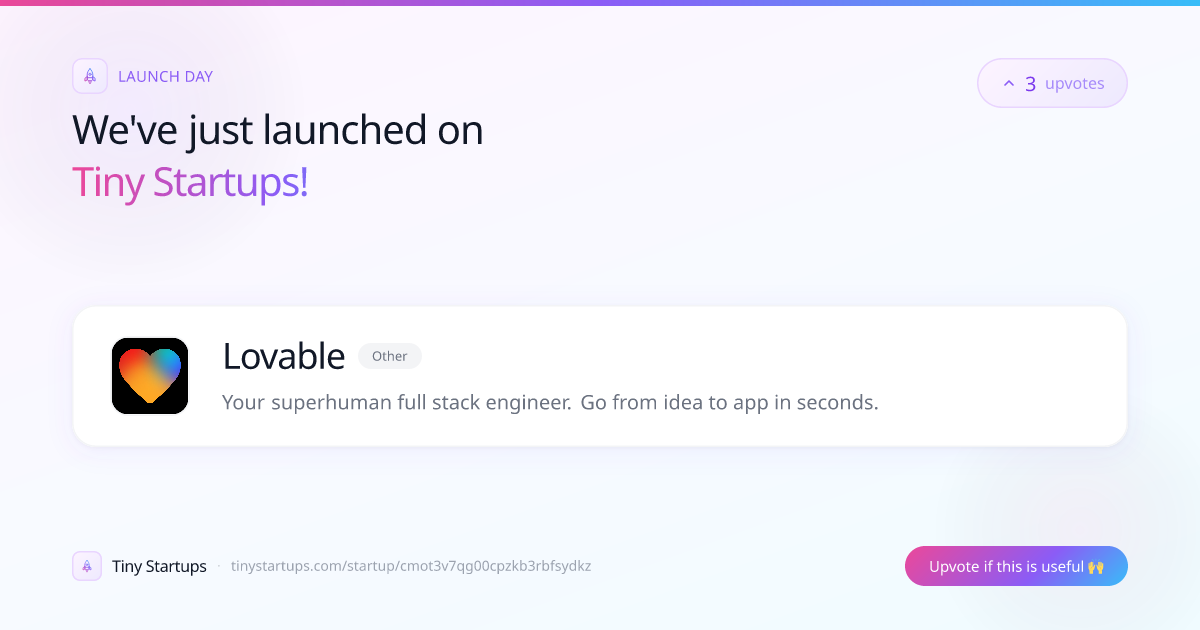
Task: Click the word upvotes in the counter
Action: tap(1075, 84)
